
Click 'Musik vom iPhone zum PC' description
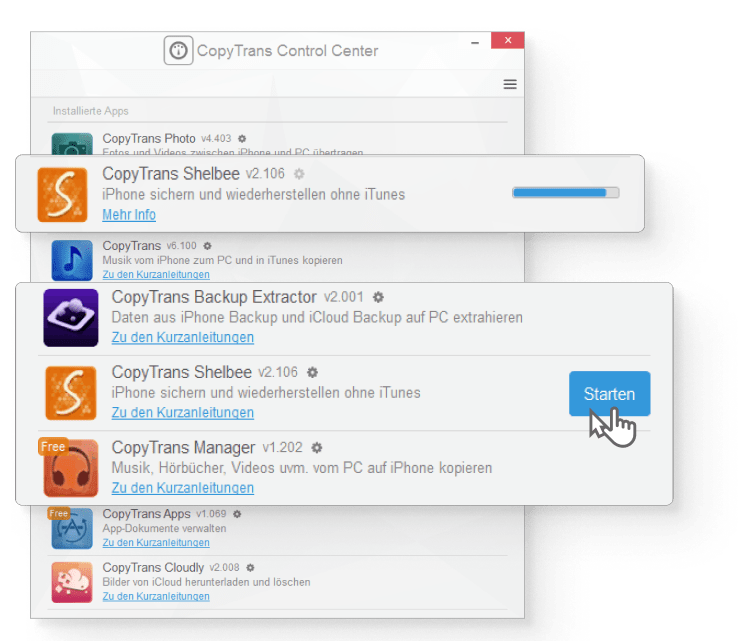pyautogui.click(x=222, y=260)
